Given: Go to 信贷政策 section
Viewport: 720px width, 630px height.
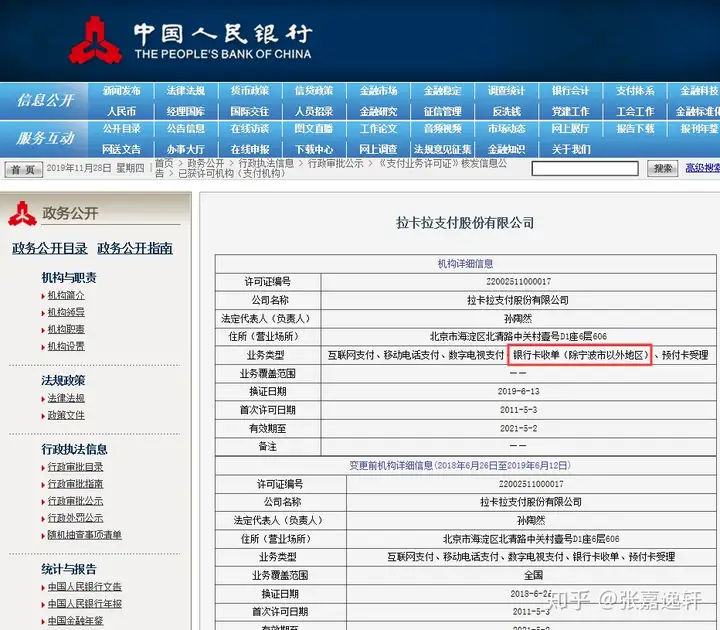Looking at the screenshot, I should point(314,91).
